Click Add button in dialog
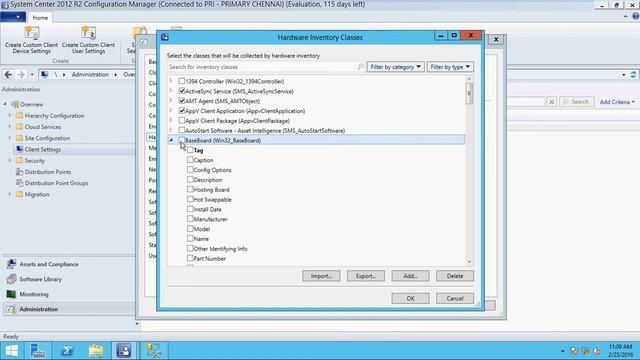Screen dimensions: 640x360 410,276
